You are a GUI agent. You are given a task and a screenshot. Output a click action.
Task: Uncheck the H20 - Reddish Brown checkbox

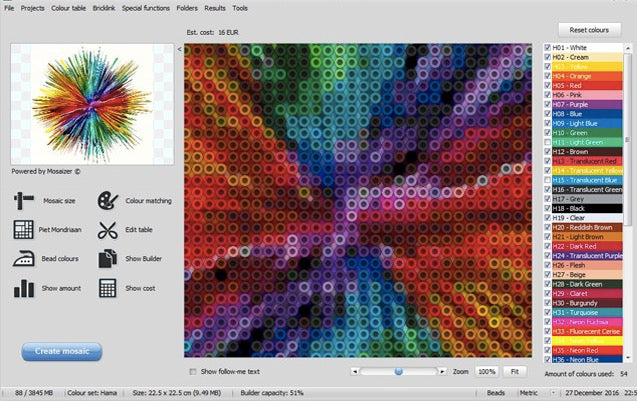[548, 228]
